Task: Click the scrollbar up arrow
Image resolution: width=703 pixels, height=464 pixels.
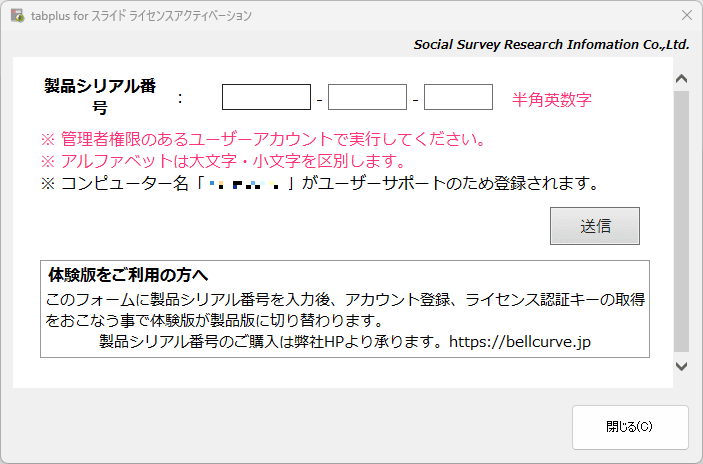Action: pyautogui.click(x=681, y=78)
